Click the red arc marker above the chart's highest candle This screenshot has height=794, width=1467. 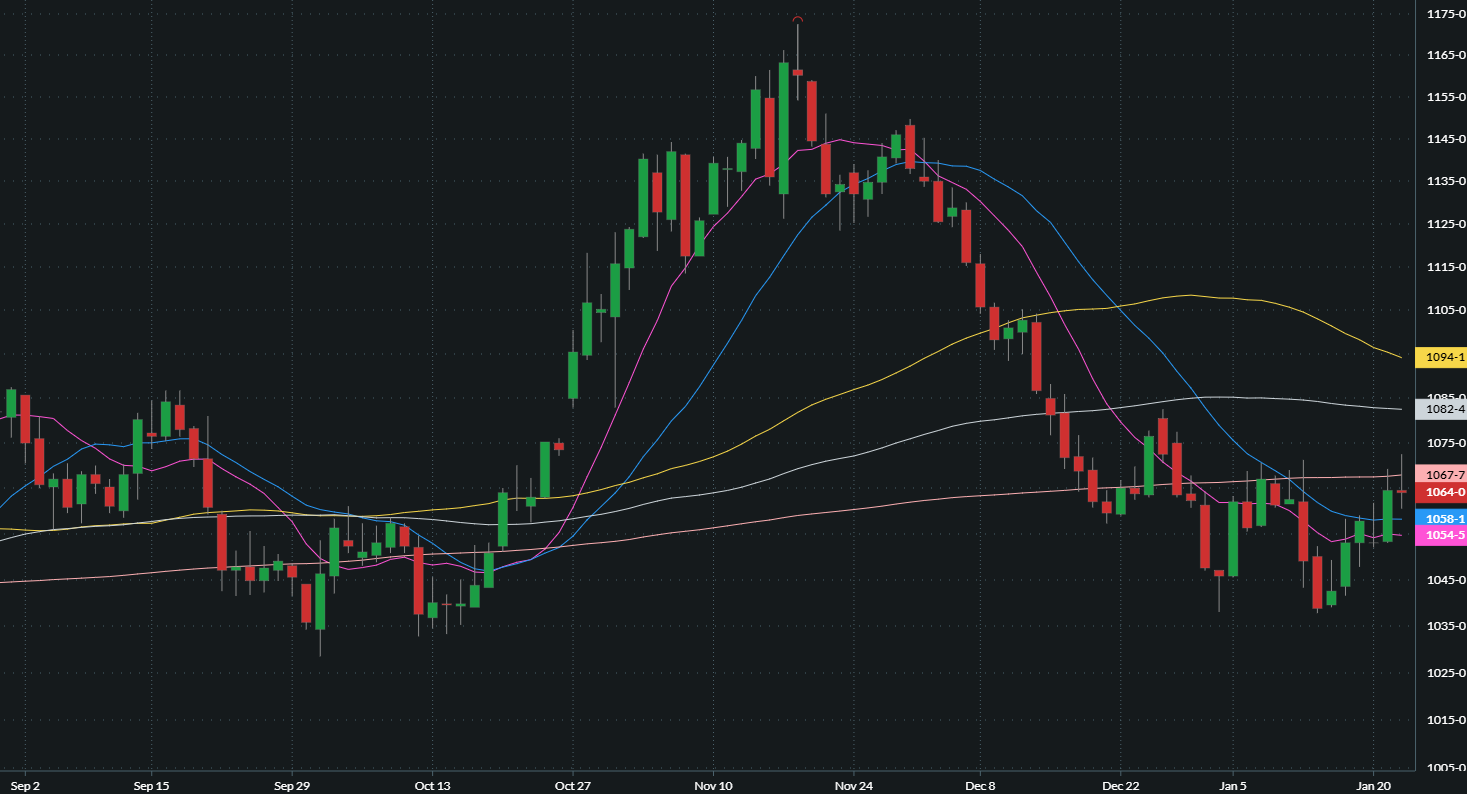click(x=797, y=19)
